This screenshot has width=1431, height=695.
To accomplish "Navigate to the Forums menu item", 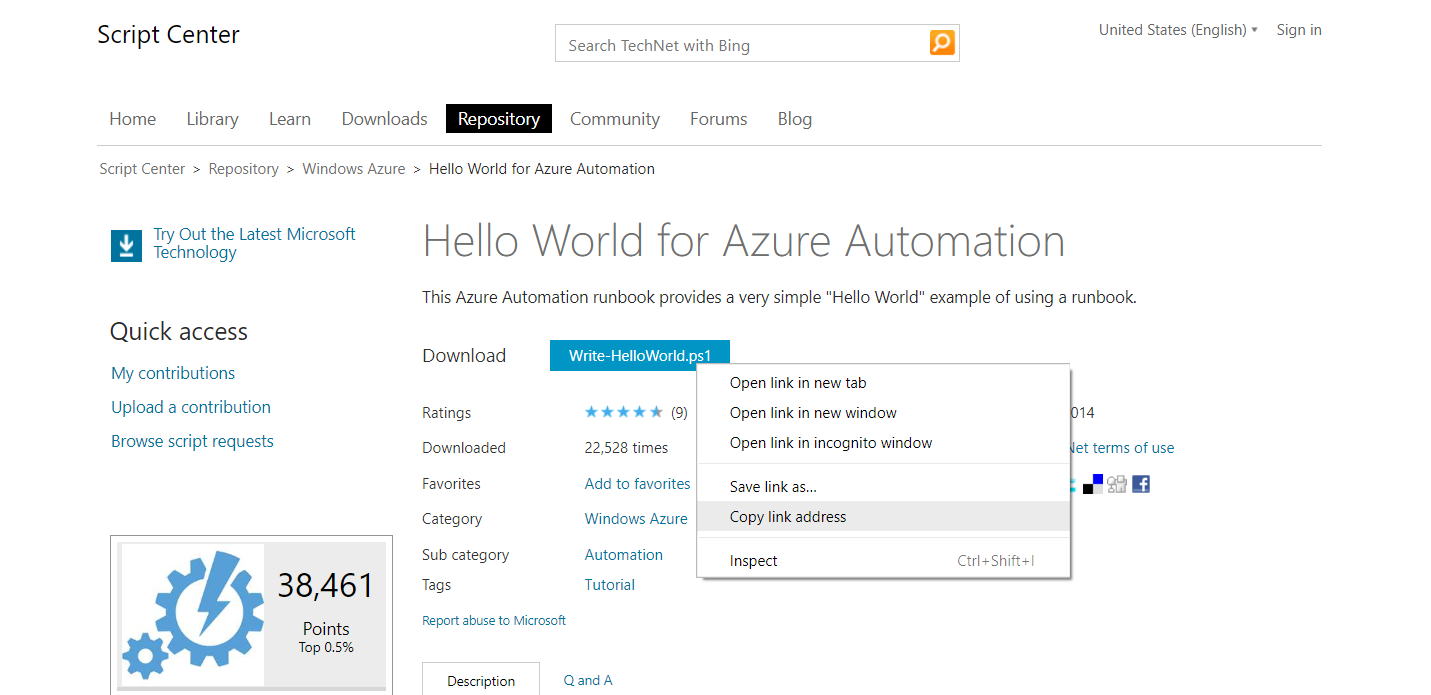I will click(x=719, y=119).
